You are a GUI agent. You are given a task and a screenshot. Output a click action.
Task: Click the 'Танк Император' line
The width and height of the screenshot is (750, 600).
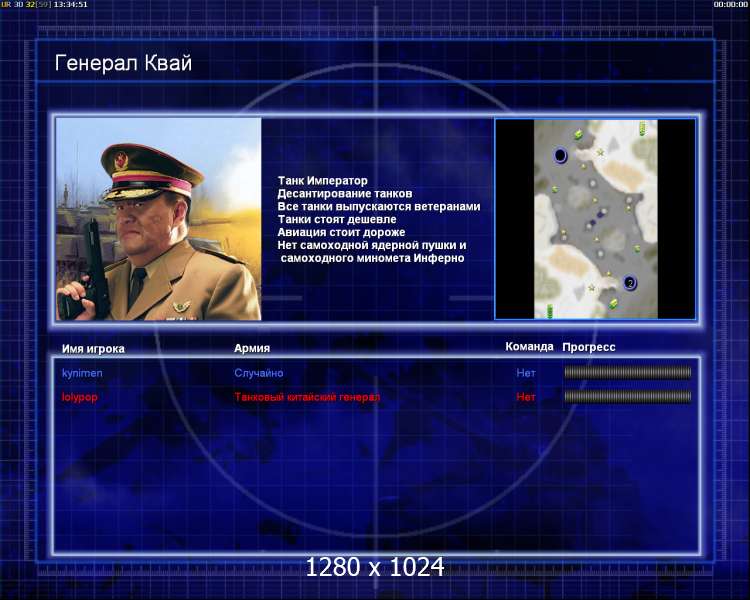(323, 181)
